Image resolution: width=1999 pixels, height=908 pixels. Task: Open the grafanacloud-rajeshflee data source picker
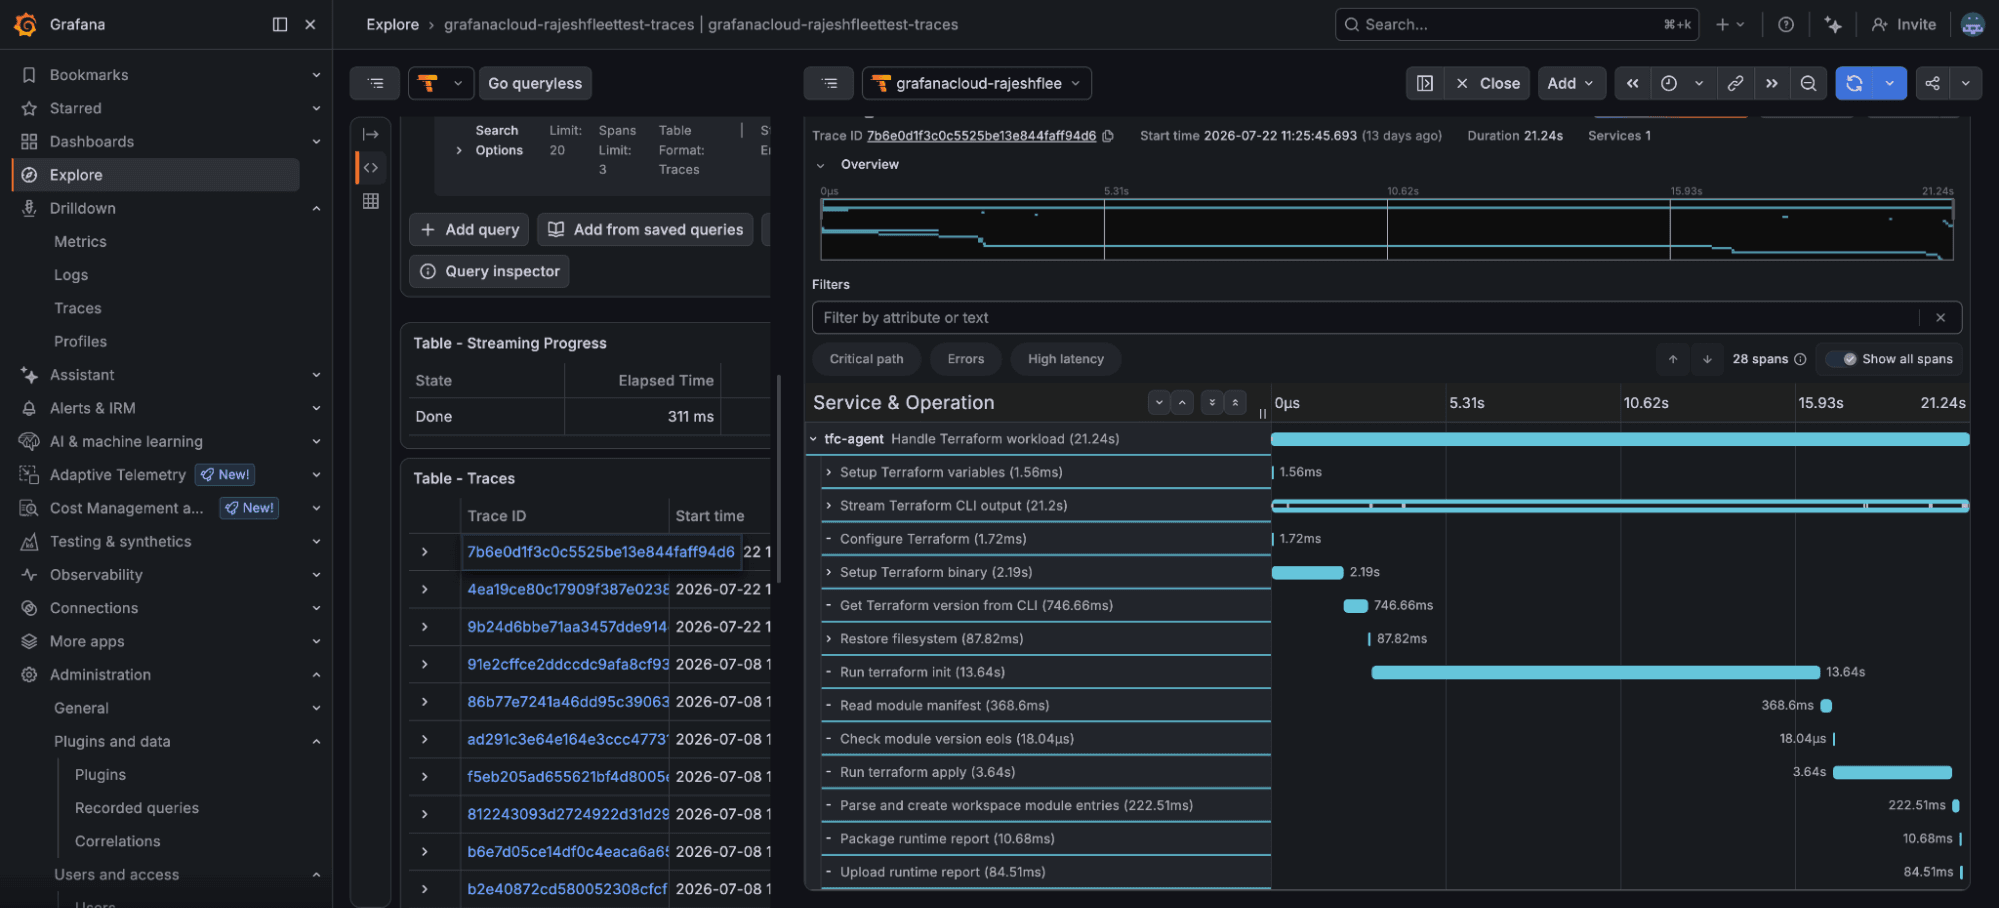(x=976, y=84)
